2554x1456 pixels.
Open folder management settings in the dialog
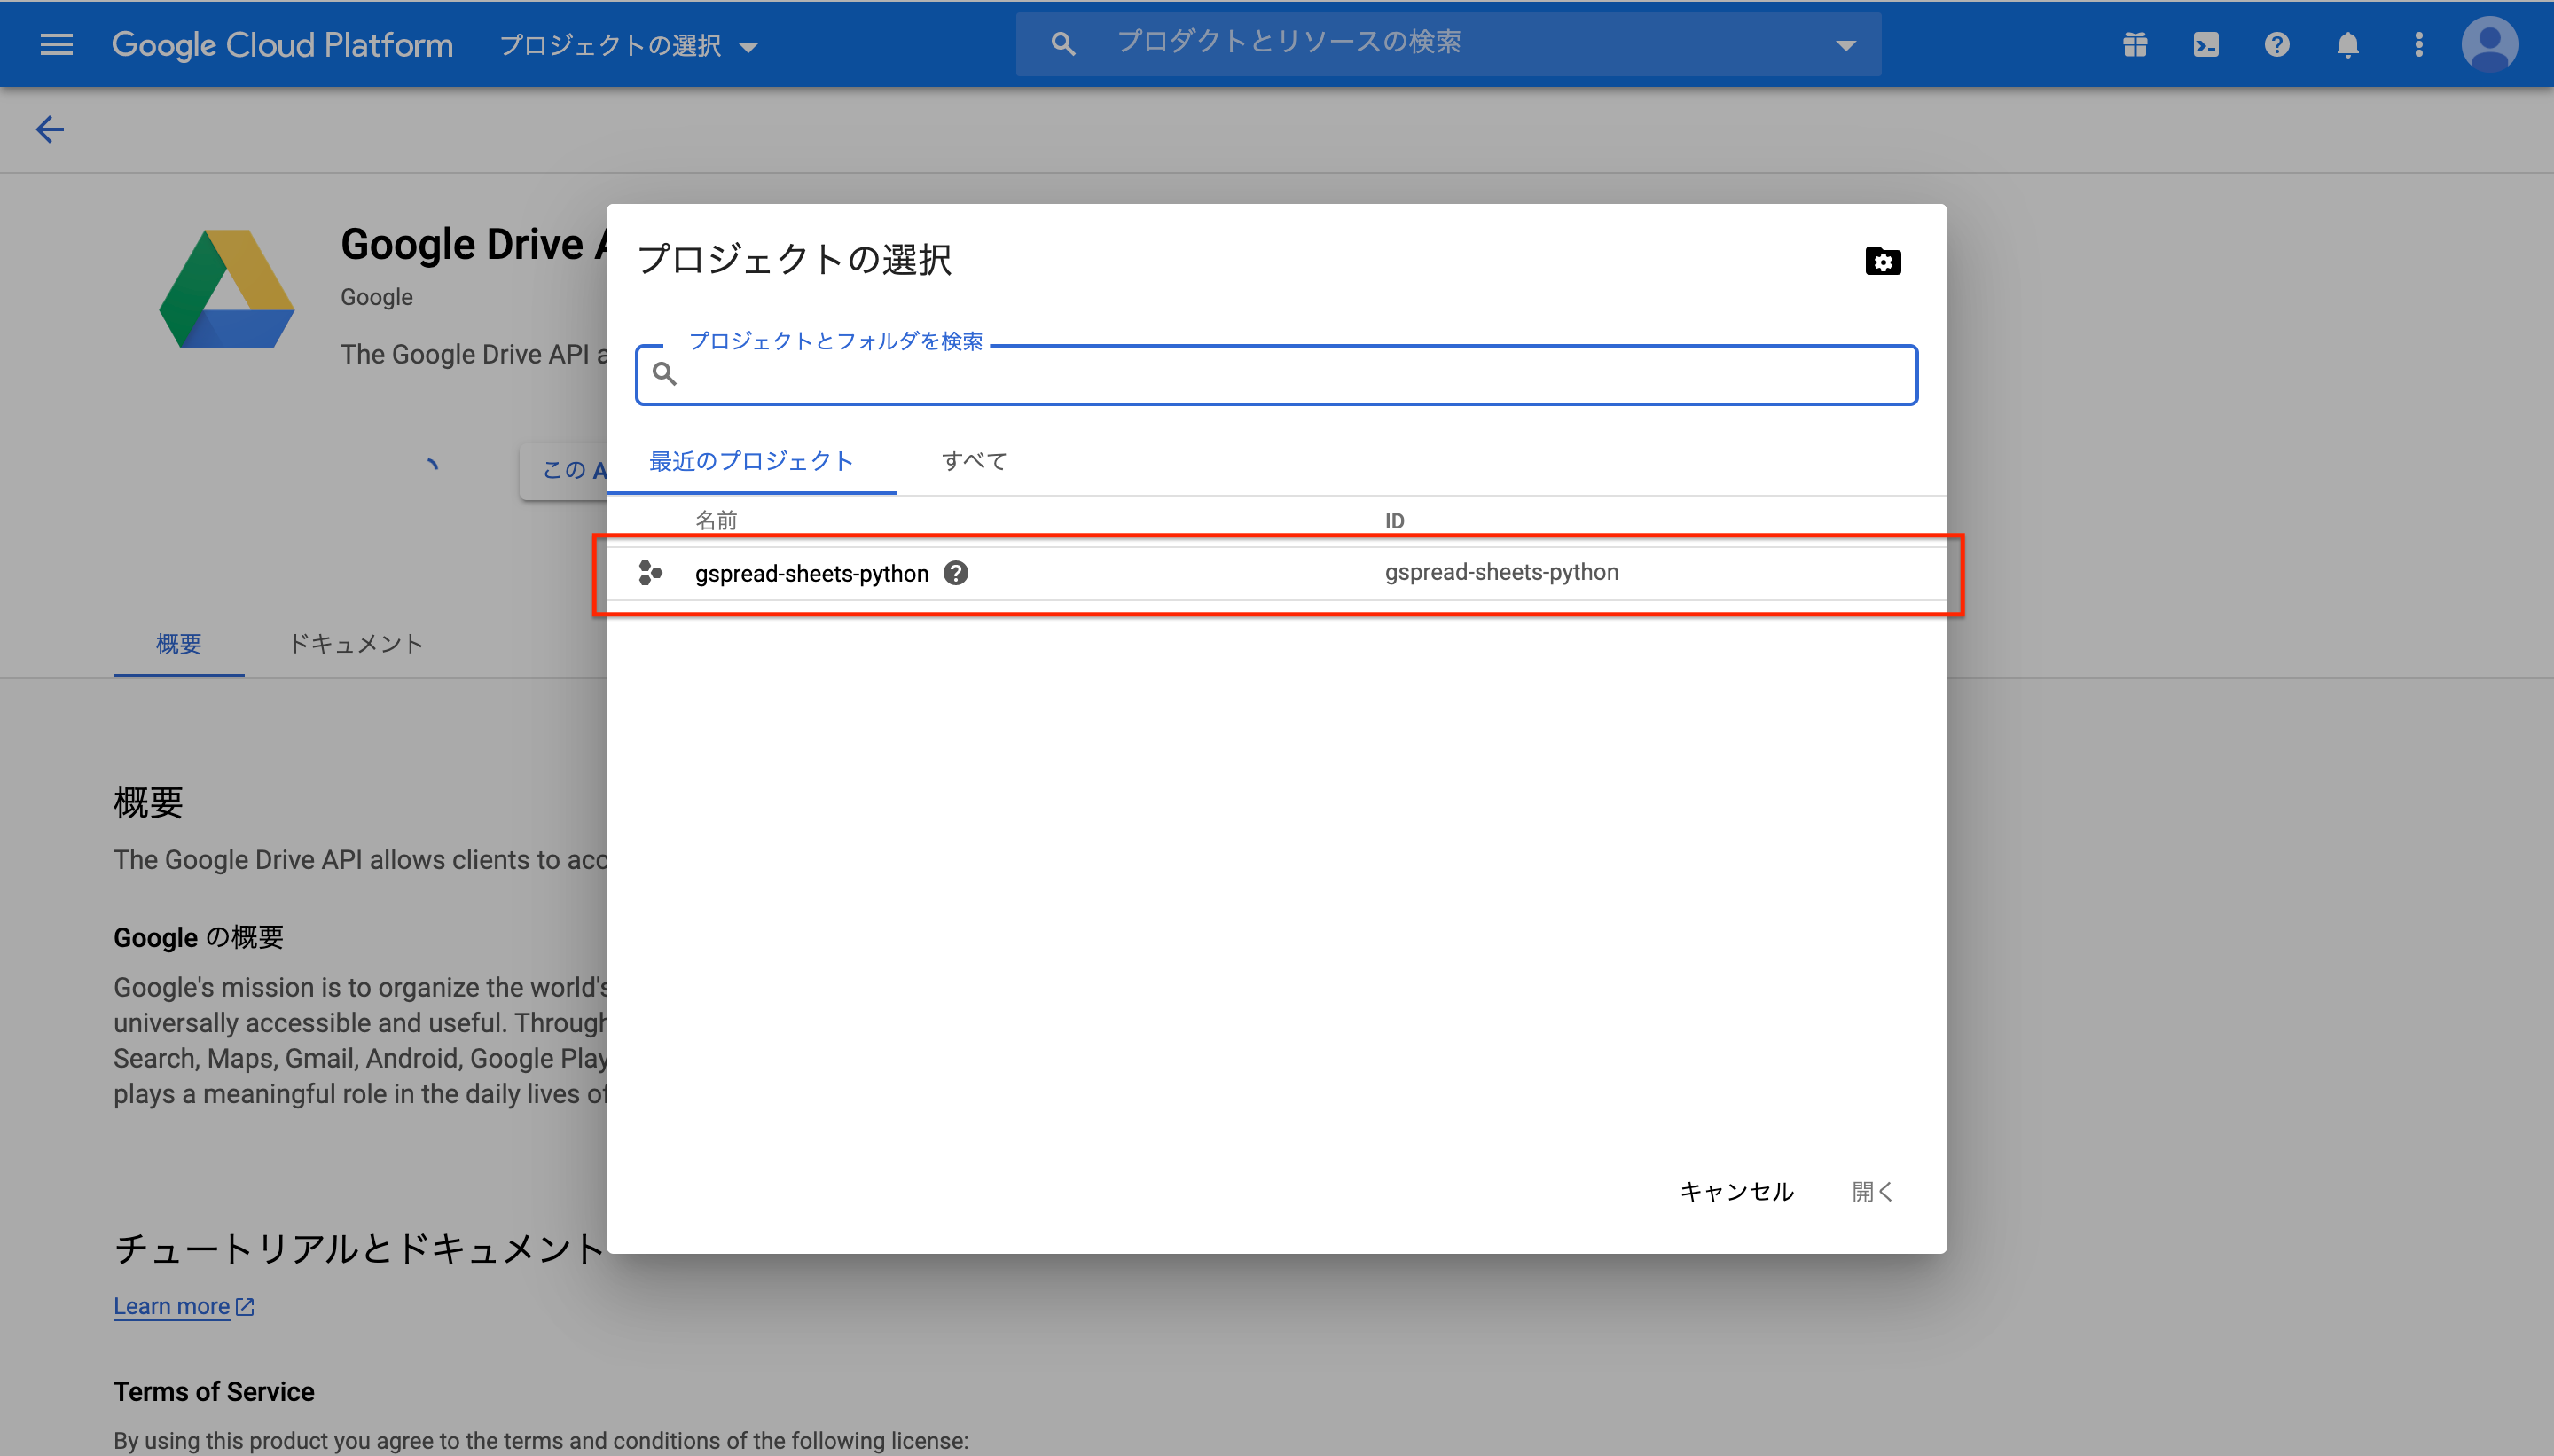(x=1882, y=260)
